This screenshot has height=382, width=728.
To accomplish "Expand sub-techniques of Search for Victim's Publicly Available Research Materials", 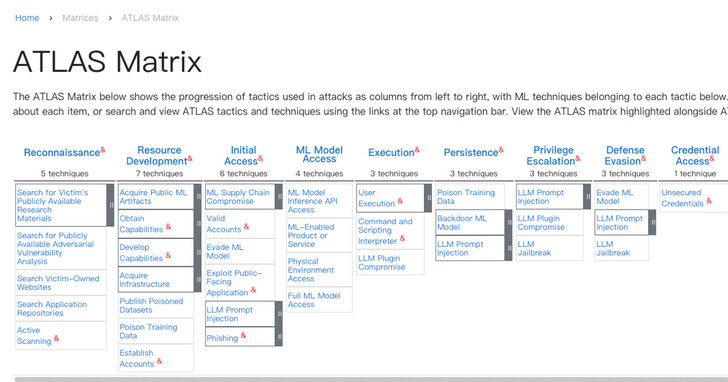I will (110, 205).
